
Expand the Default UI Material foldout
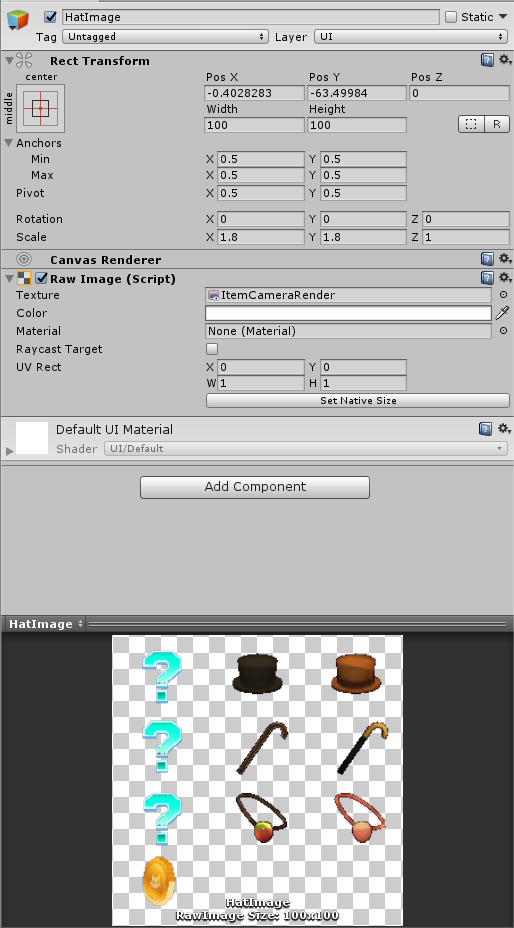[9, 451]
